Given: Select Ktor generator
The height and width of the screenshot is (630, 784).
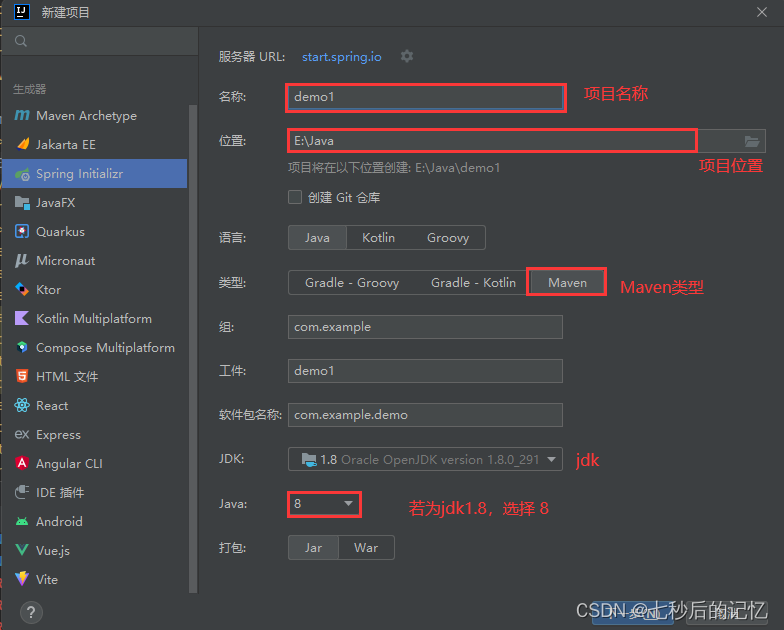Looking at the screenshot, I should (94, 290).
